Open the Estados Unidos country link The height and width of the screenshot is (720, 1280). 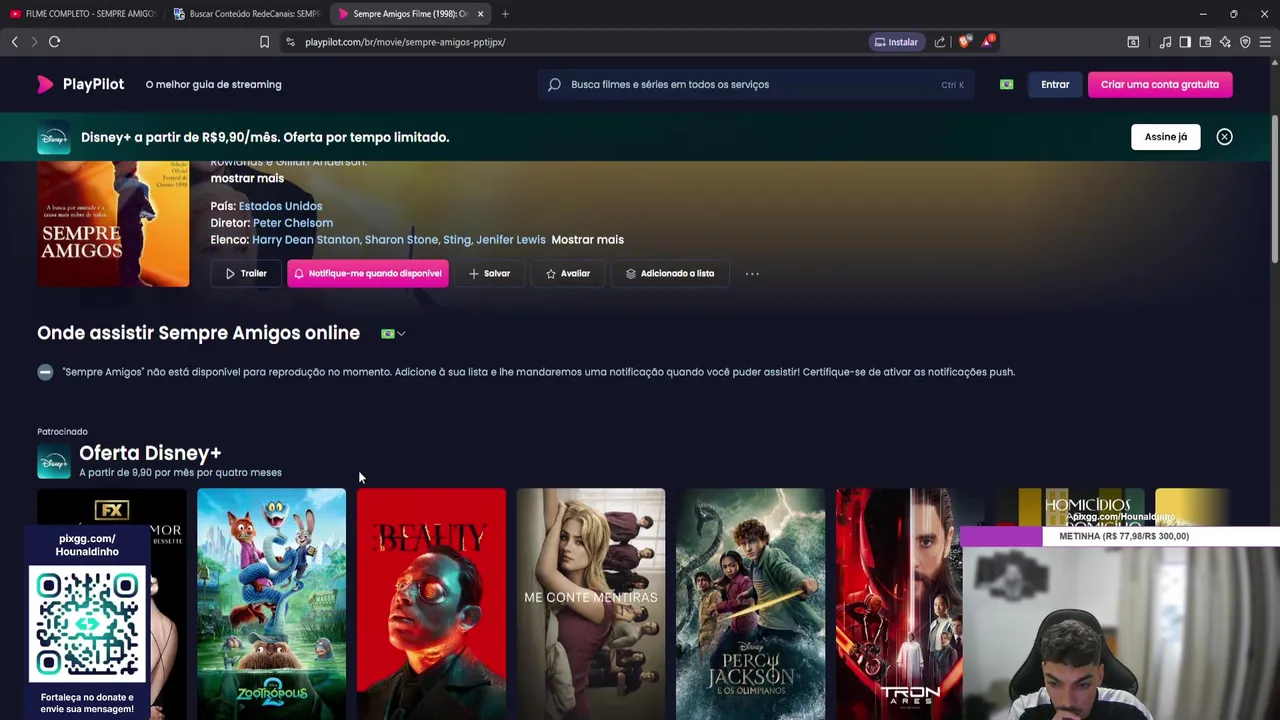(280, 206)
